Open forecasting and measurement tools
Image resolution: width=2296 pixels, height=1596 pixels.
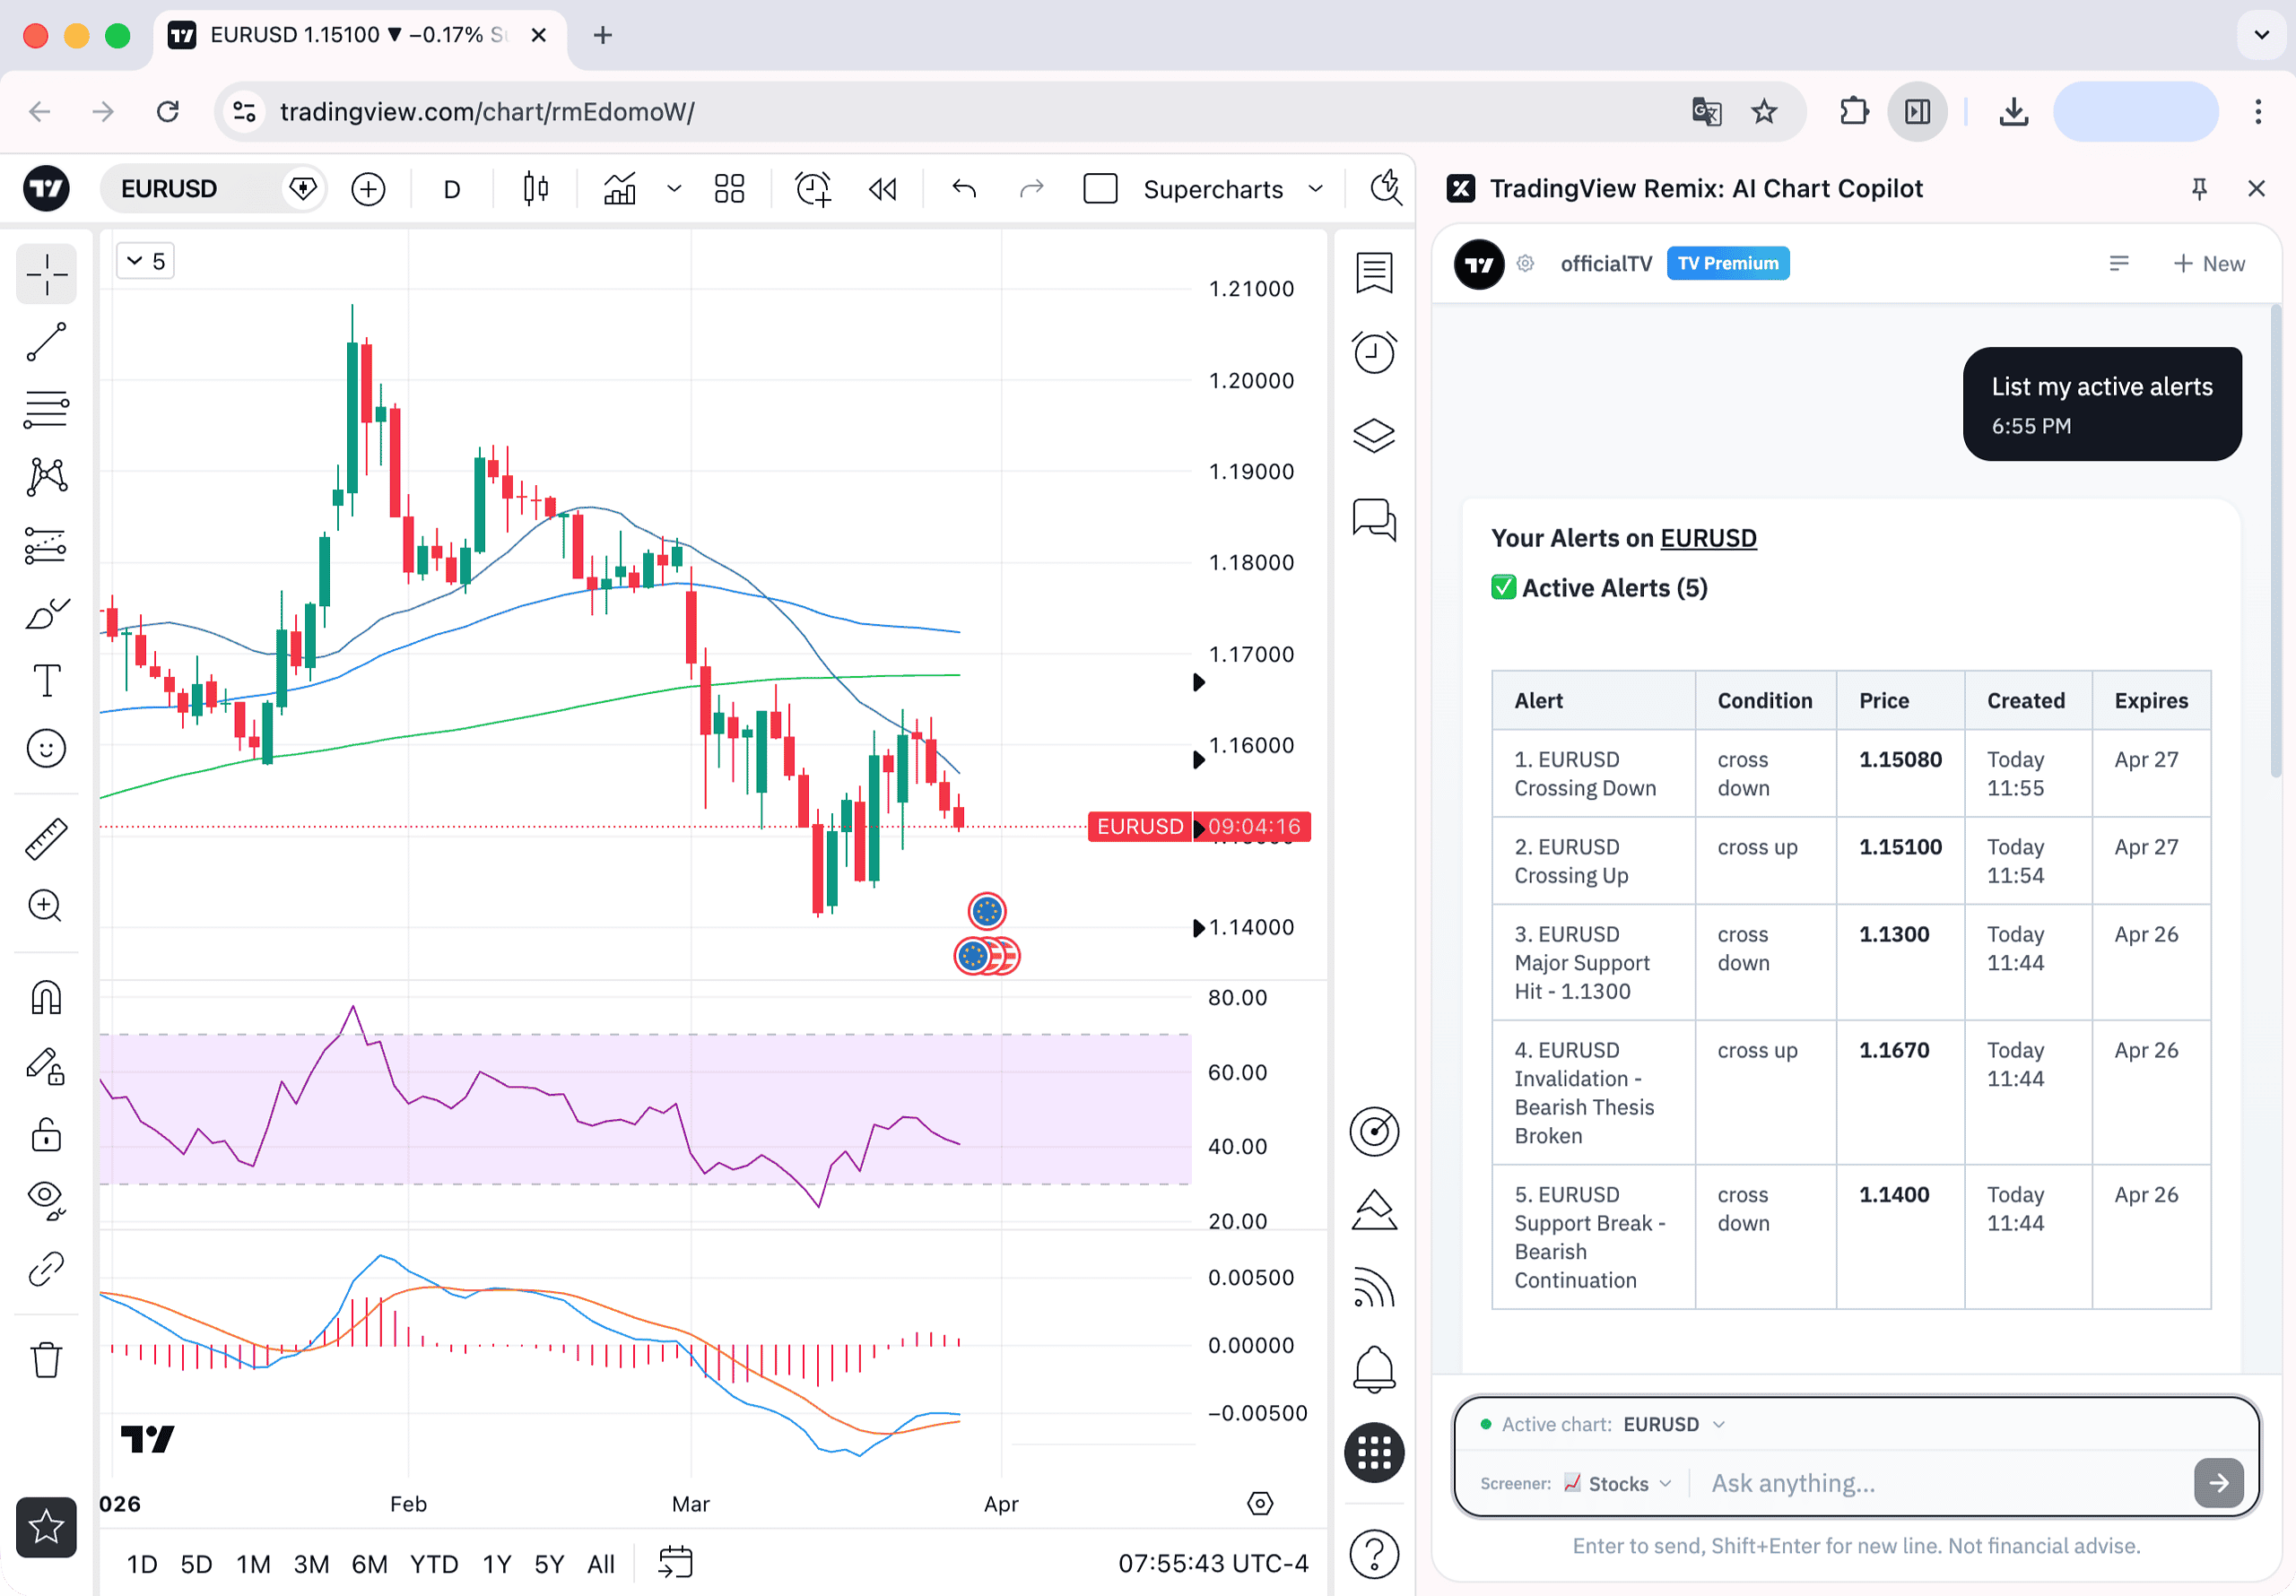tap(46, 546)
